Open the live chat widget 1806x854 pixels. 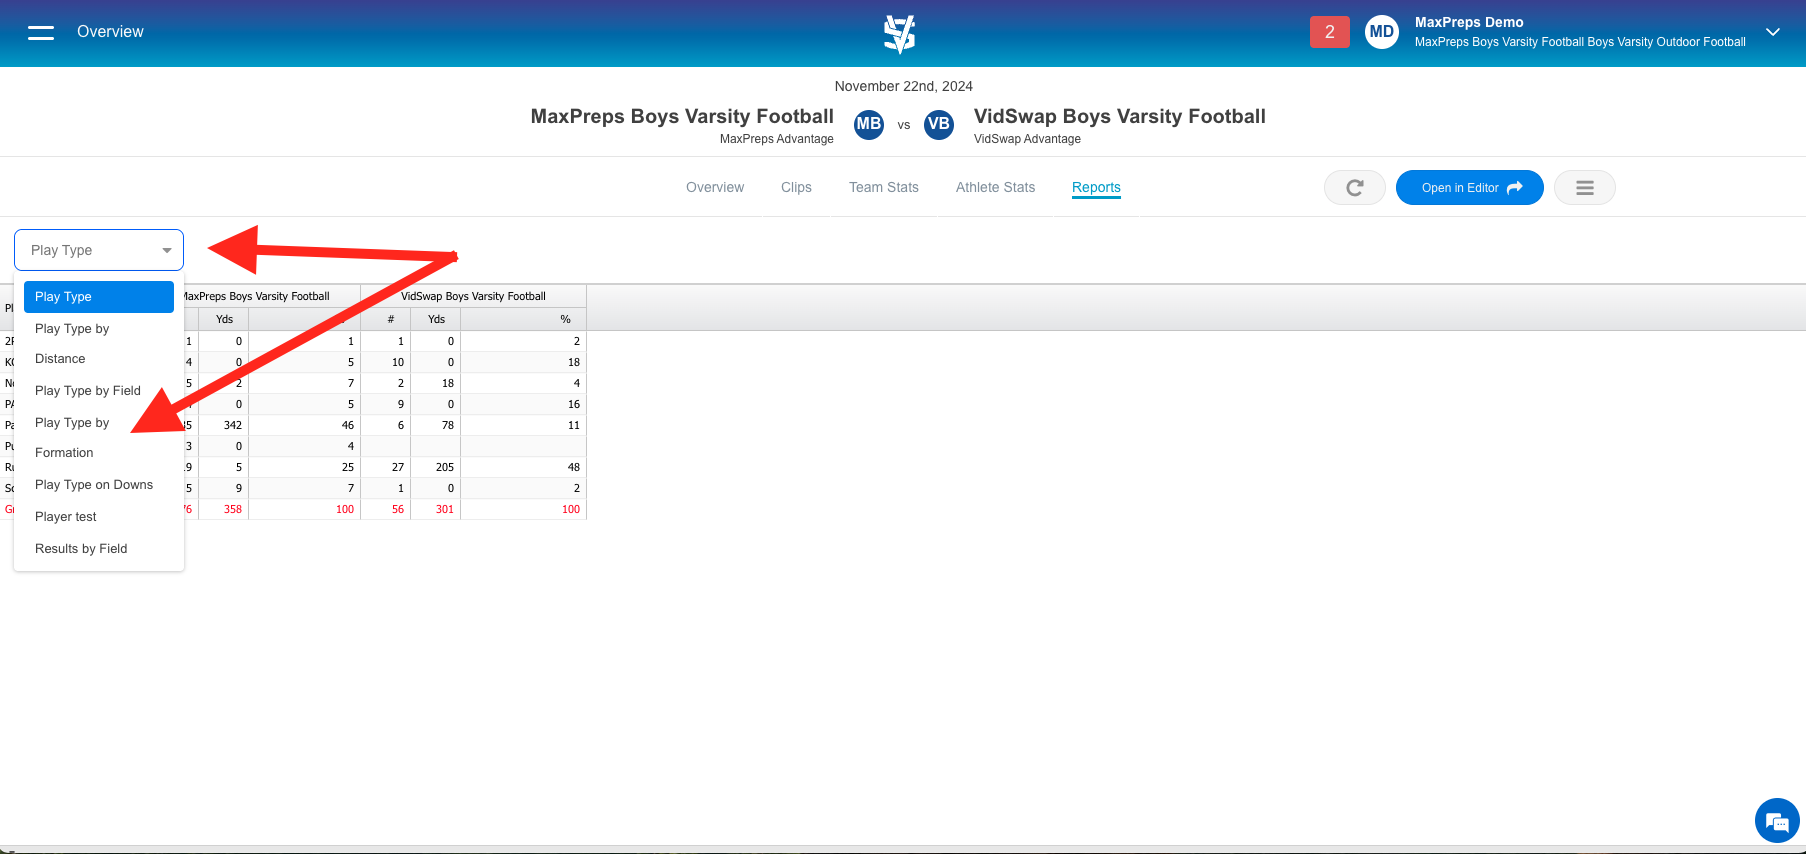tap(1777, 821)
